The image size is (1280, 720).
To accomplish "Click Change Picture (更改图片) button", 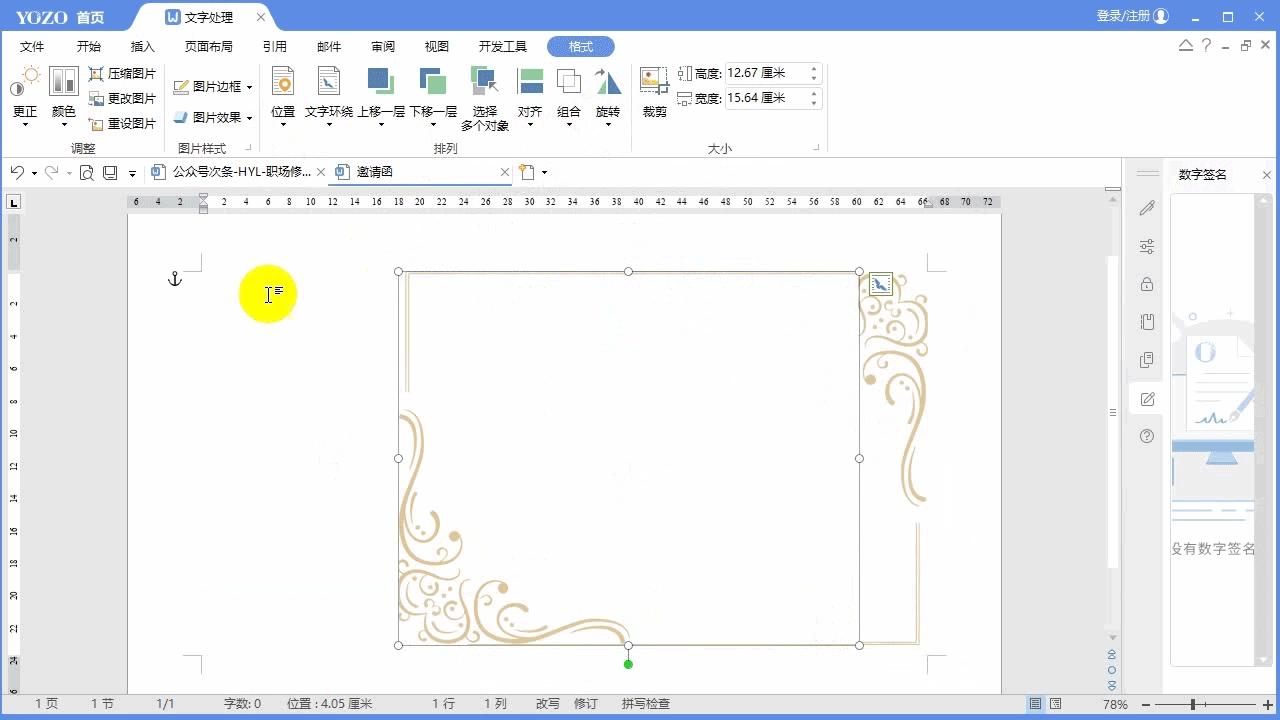I will [x=122, y=99].
